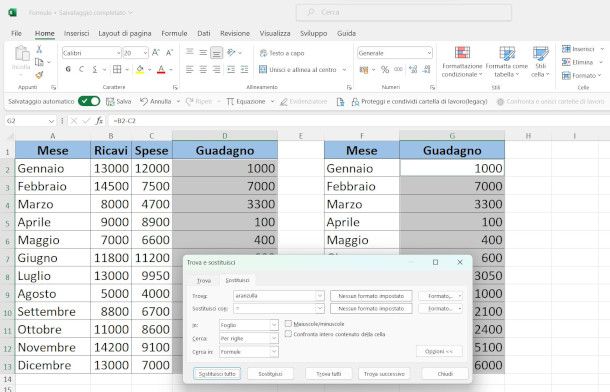Open the font size 20 dropdown

tap(145, 52)
